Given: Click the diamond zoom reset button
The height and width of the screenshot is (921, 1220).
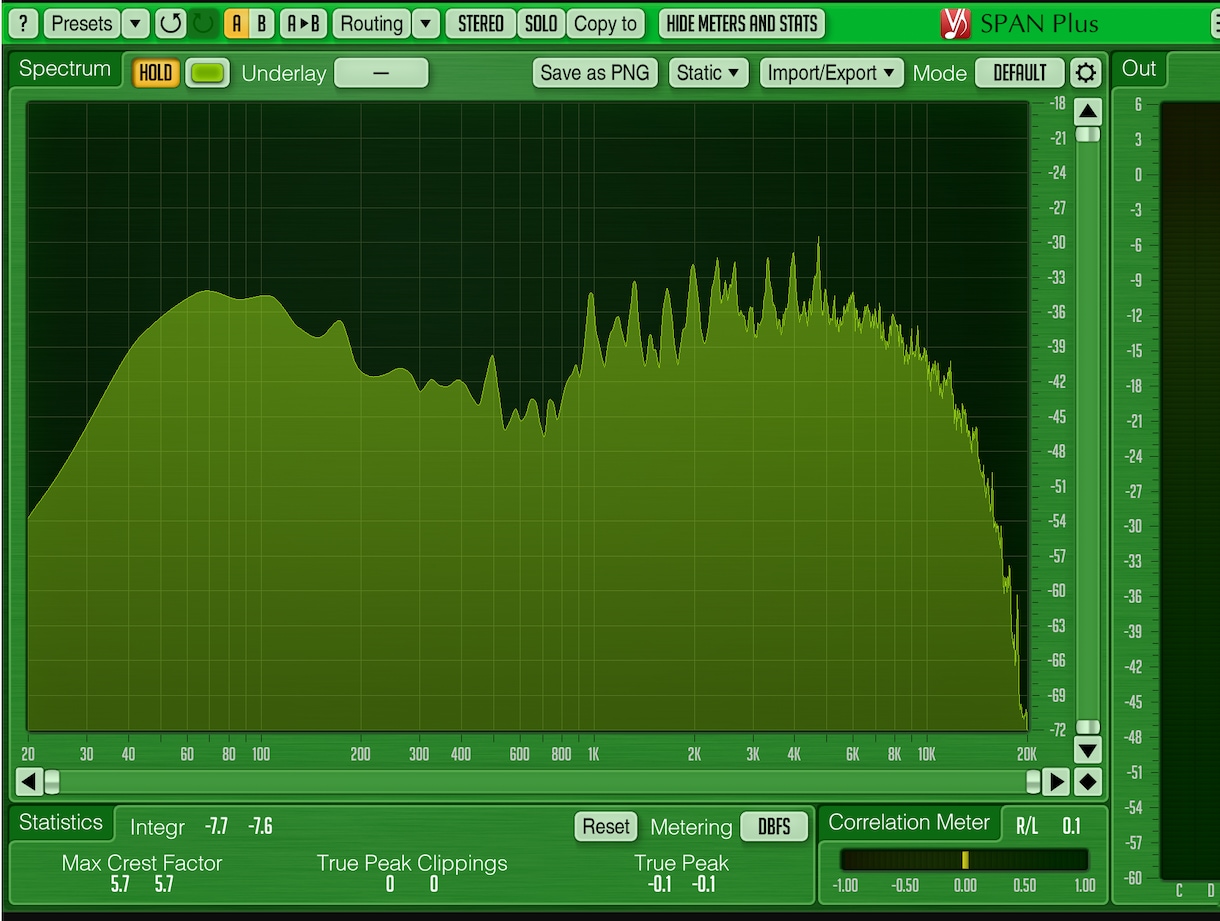Looking at the screenshot, I should [x=1087, y=782].
